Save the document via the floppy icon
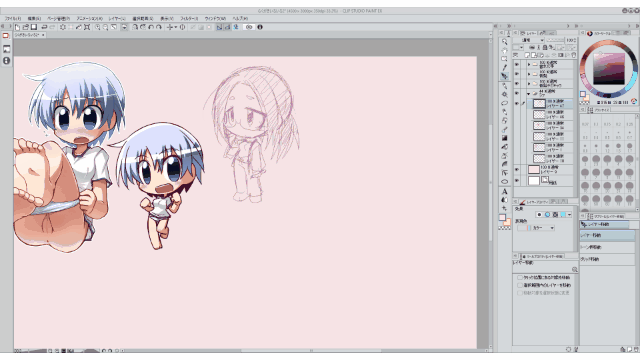Image resolution: width=640 pixels, height=360 pixels. [34, 27]
